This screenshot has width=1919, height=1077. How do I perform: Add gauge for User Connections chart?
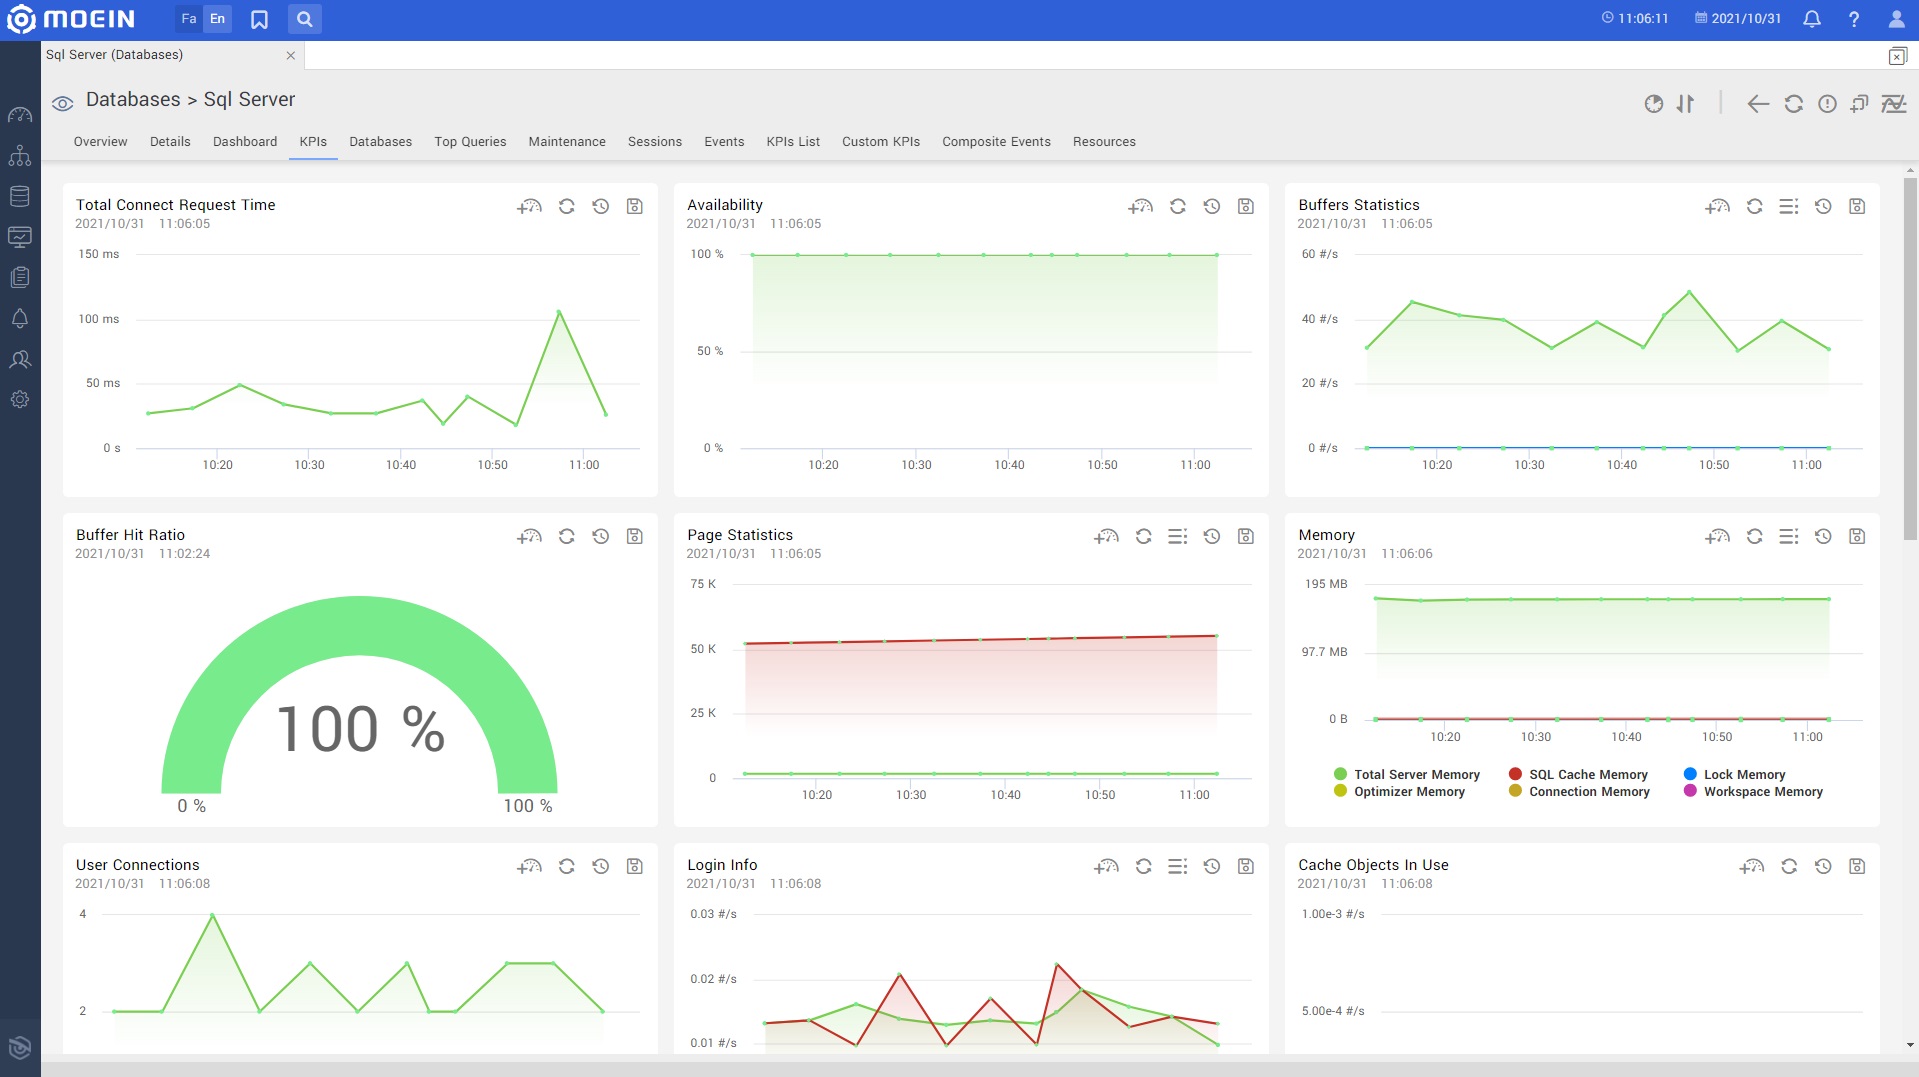[529, 866]
